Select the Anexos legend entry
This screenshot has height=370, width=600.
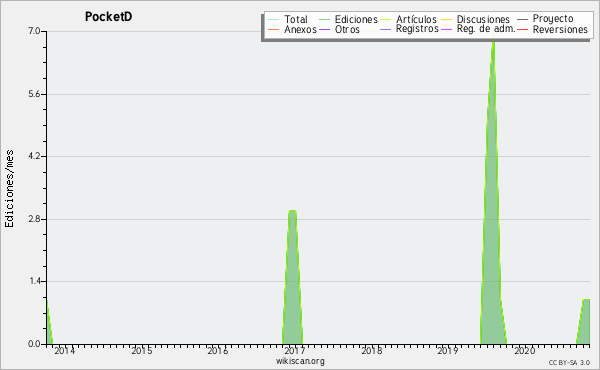coord(300,29)
